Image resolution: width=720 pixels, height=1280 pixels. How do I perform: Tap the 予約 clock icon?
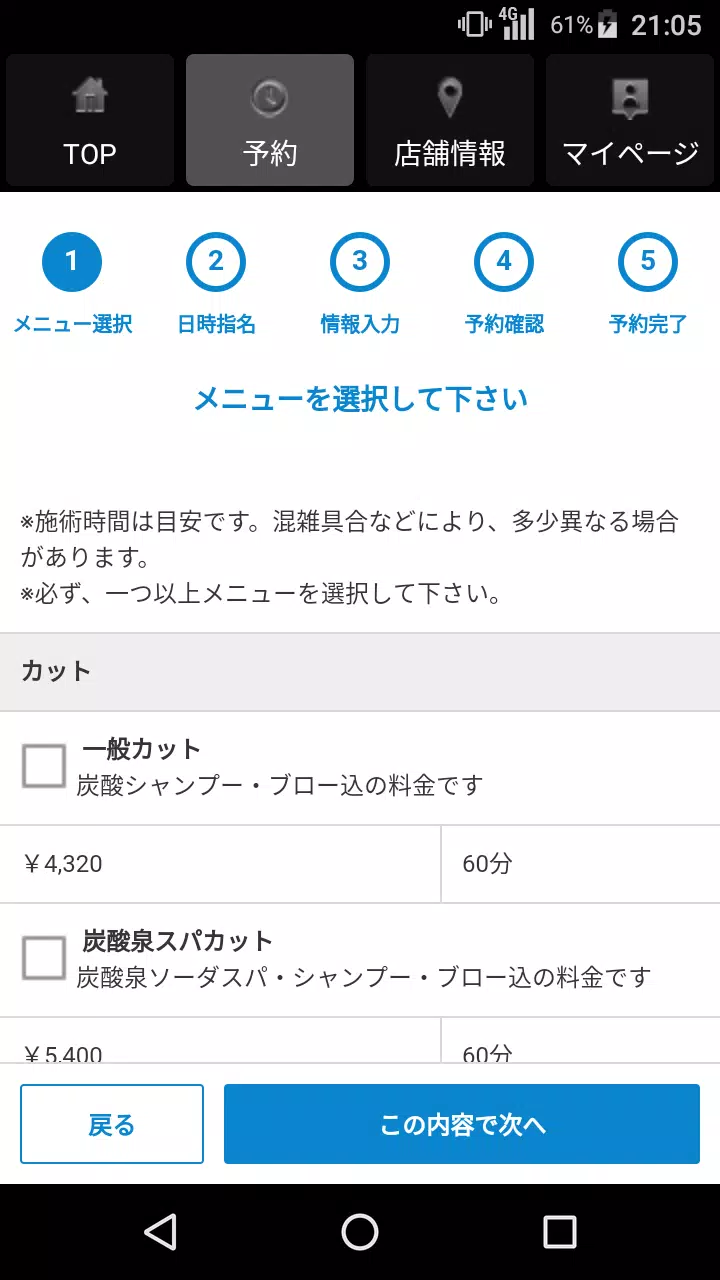coord(269,98)
